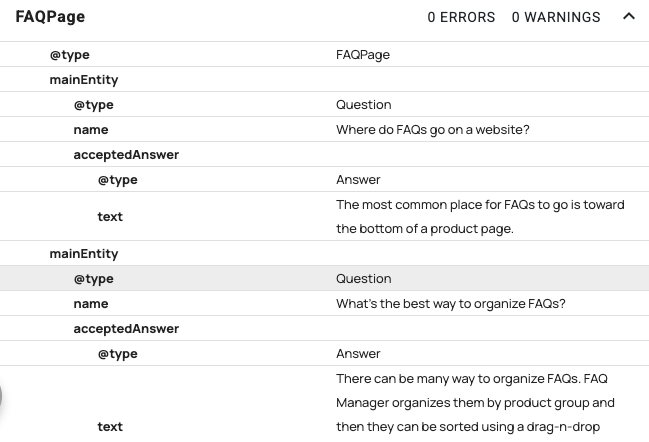Click the FAQPage panel heading

(50, 17)
